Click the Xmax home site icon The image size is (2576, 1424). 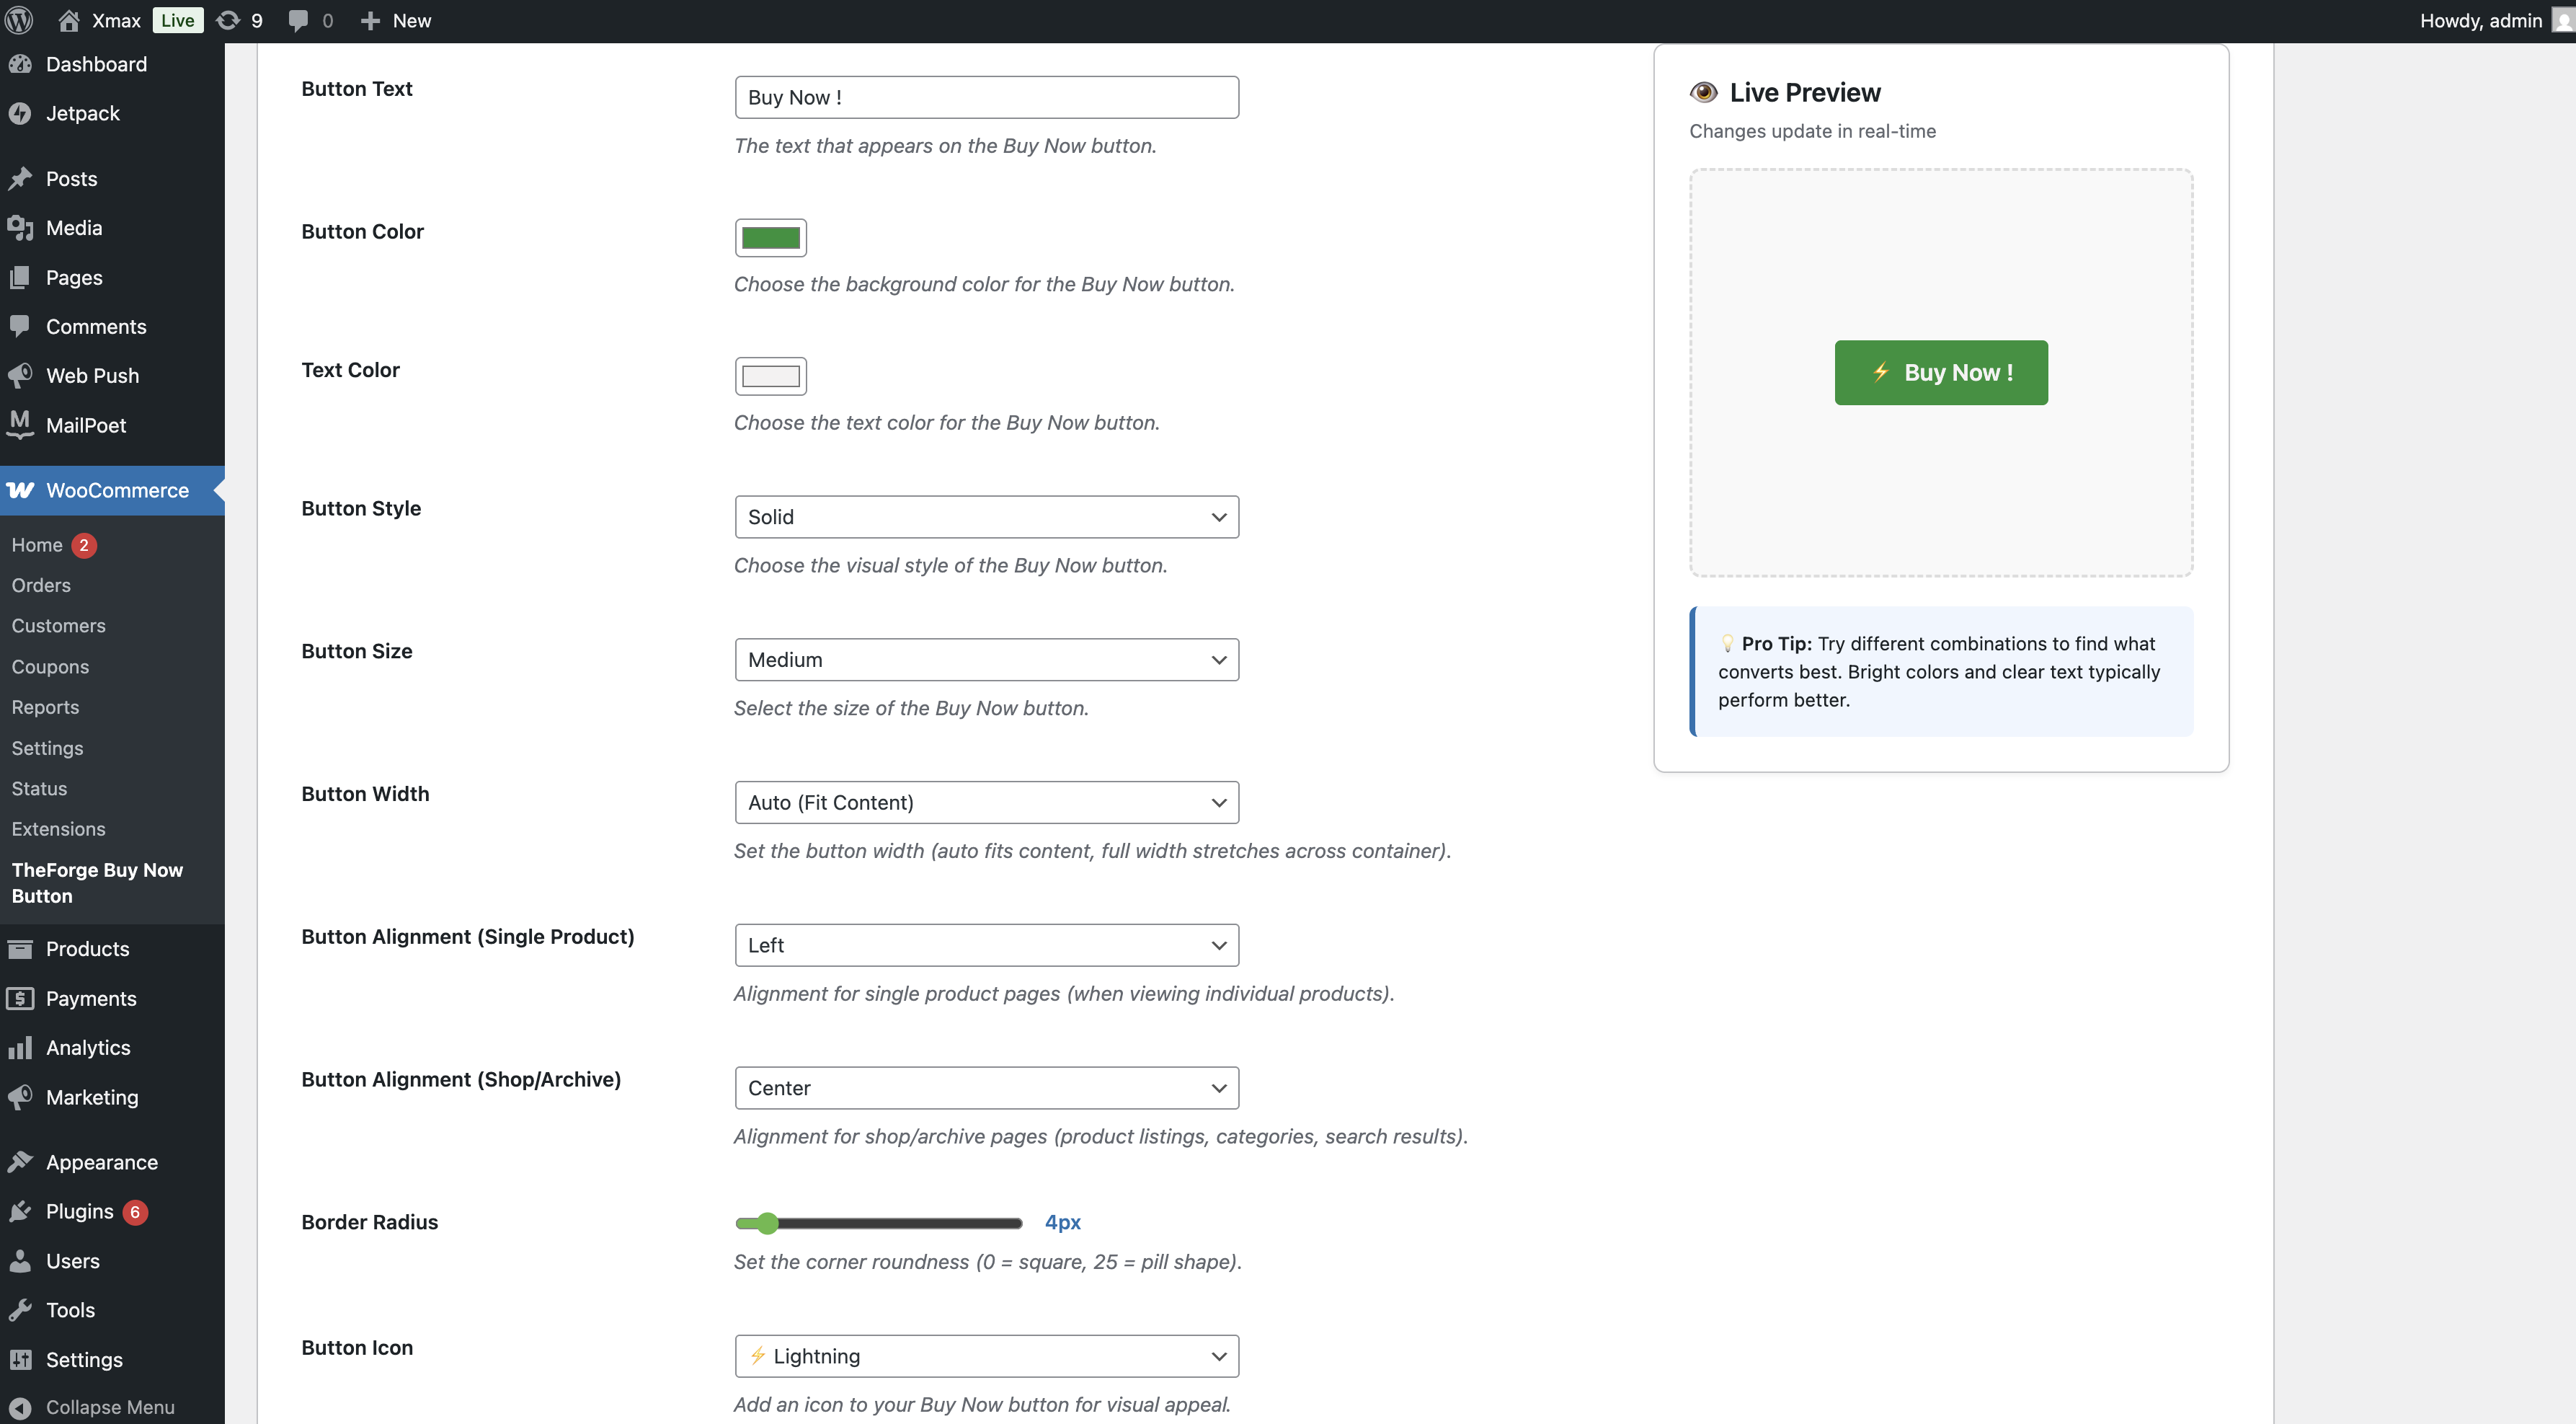tap(68, 20)
